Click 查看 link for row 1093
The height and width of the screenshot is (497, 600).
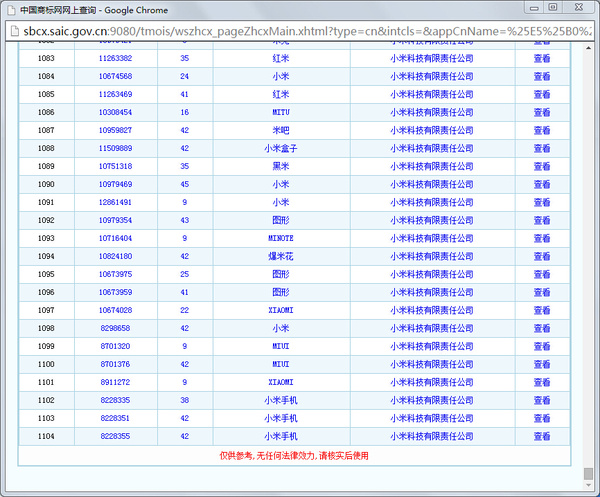(542, 238)
